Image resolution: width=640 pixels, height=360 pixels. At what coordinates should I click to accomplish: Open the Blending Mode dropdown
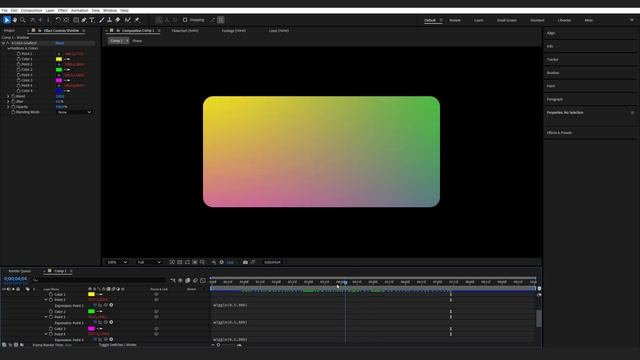click(x=74, y=112)
